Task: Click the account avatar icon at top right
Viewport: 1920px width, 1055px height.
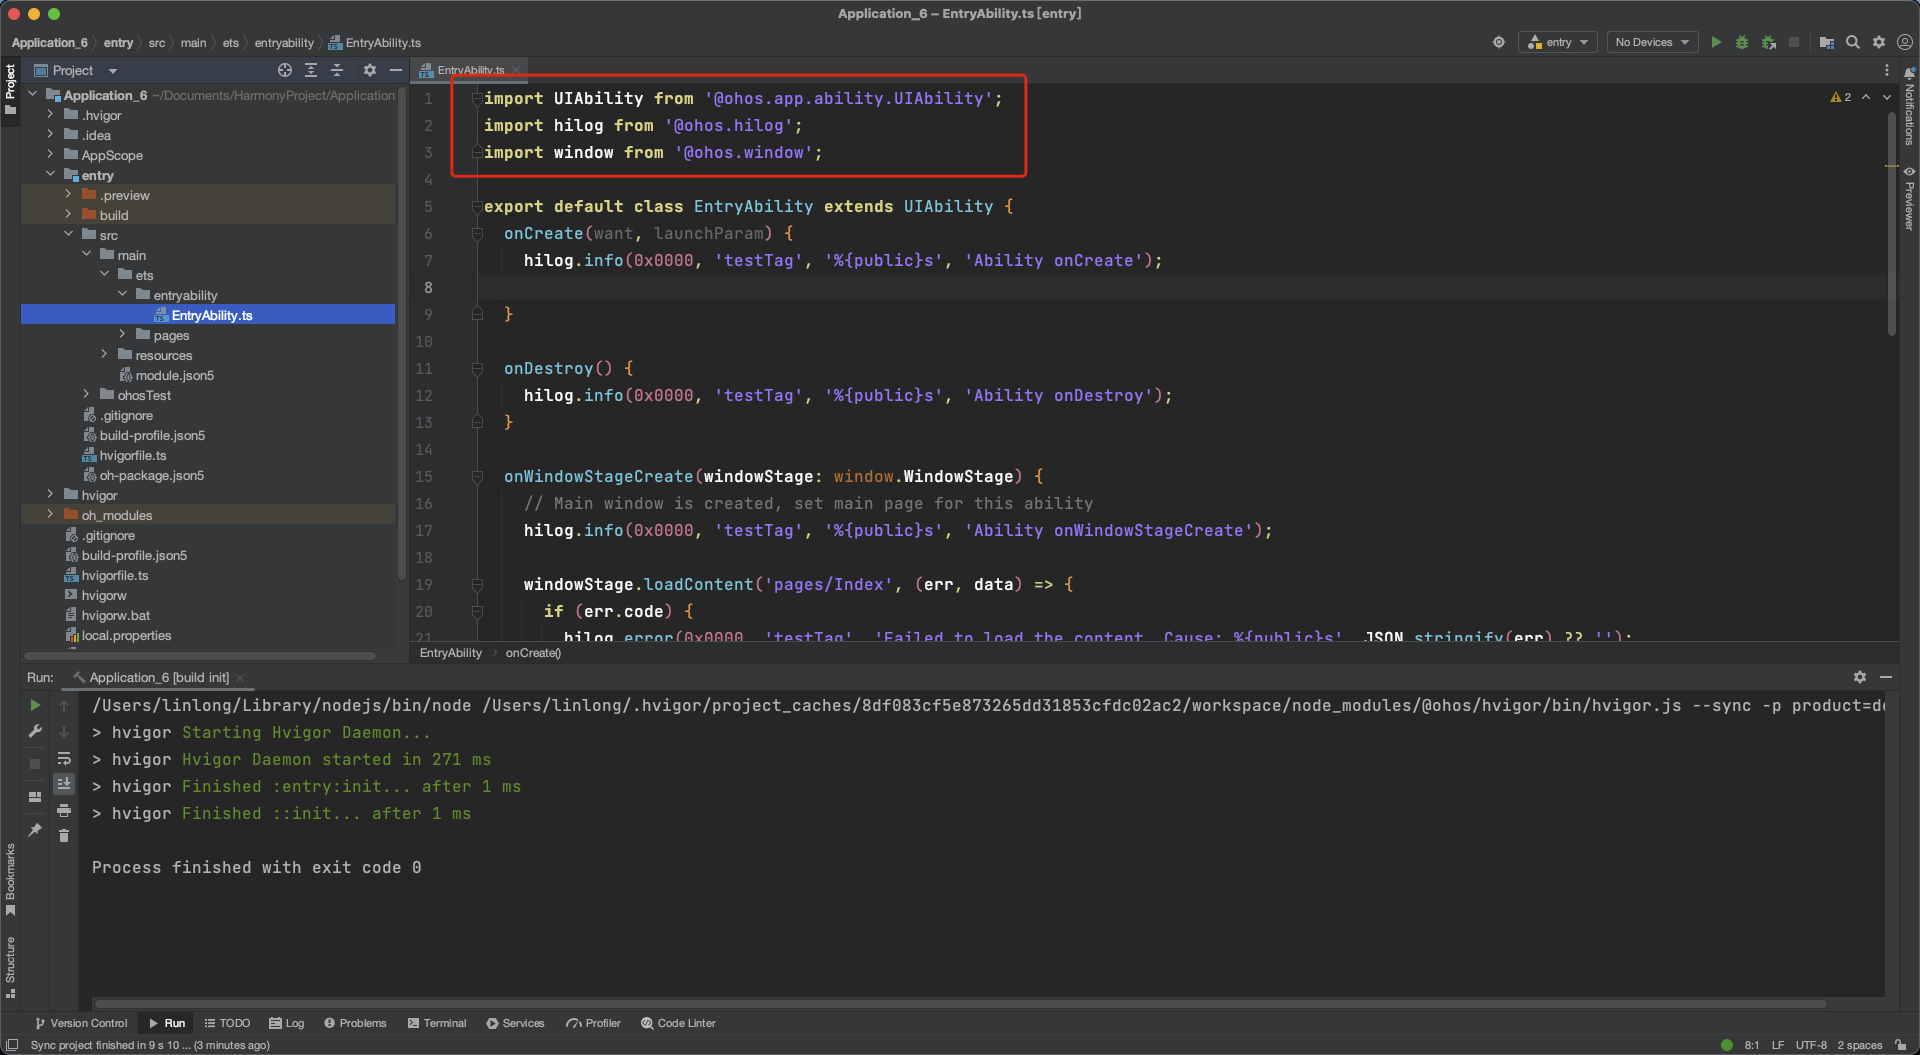Action: tap(1905, 42)
